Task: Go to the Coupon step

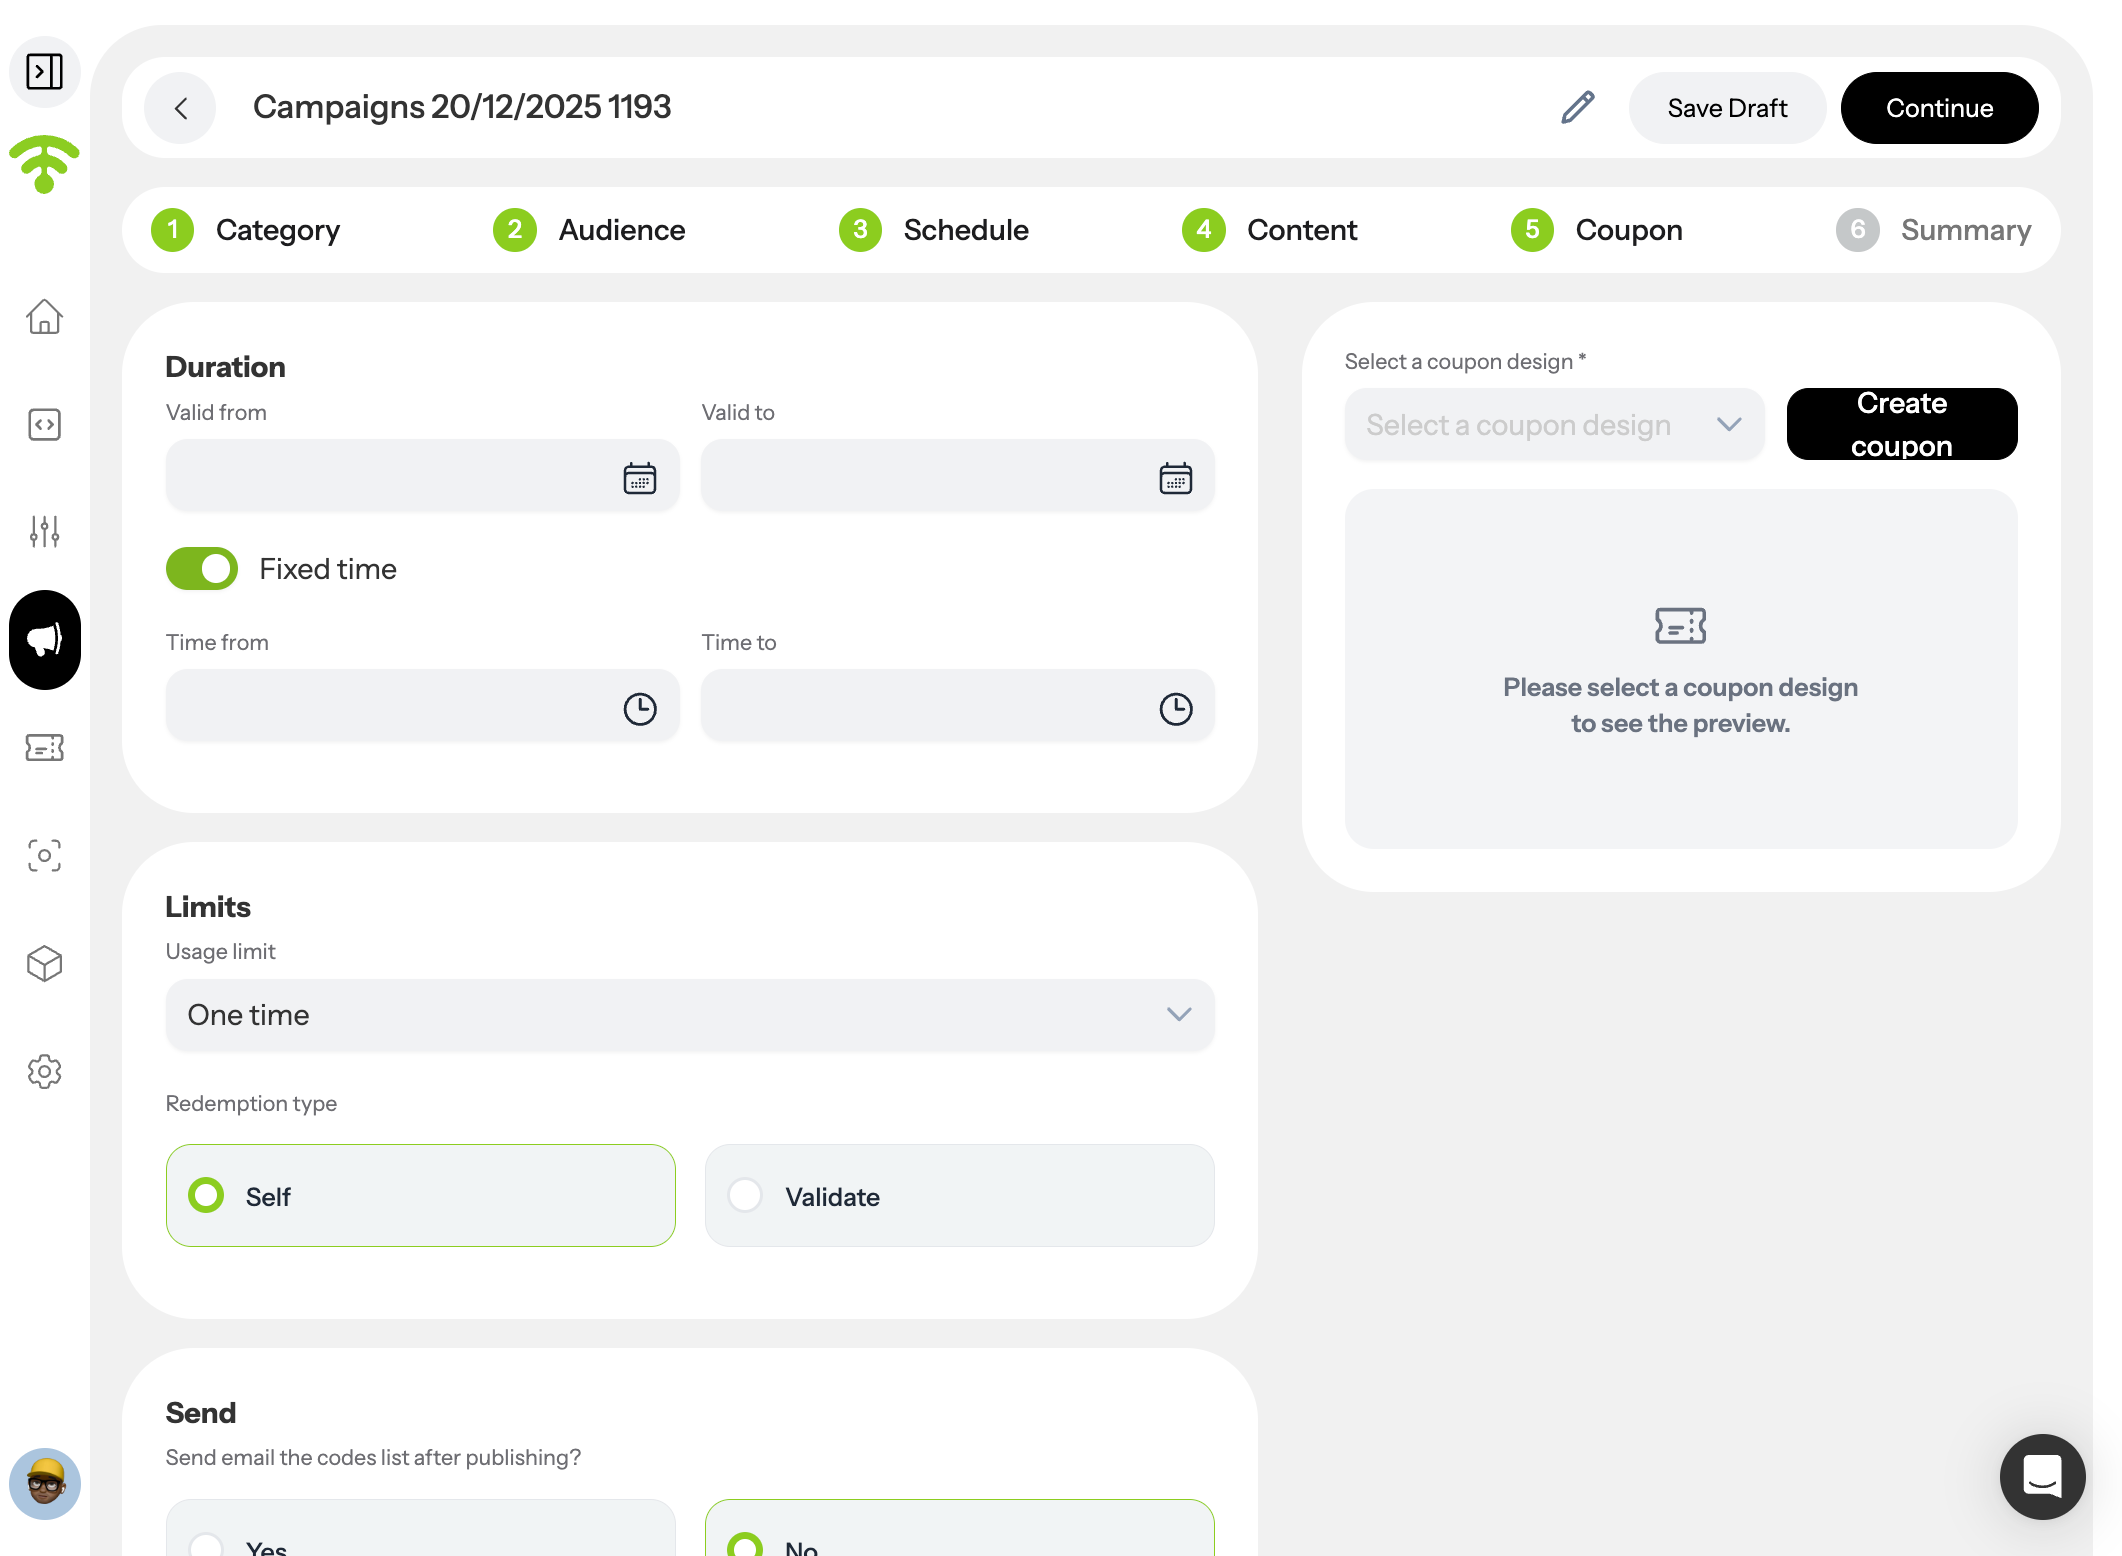Action: click(x=1597, y=230)
